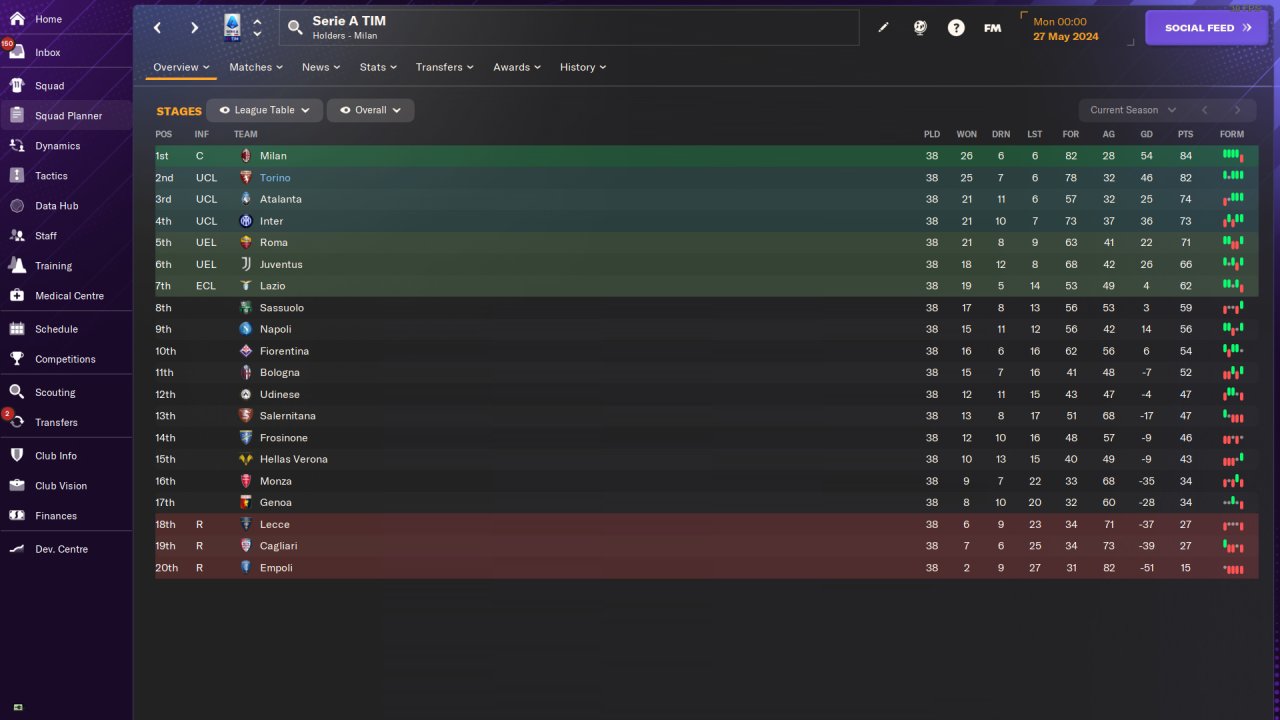Click Milan's form indicator bars
This screenshot has height=720, width=1280.
click(1232, 156)
